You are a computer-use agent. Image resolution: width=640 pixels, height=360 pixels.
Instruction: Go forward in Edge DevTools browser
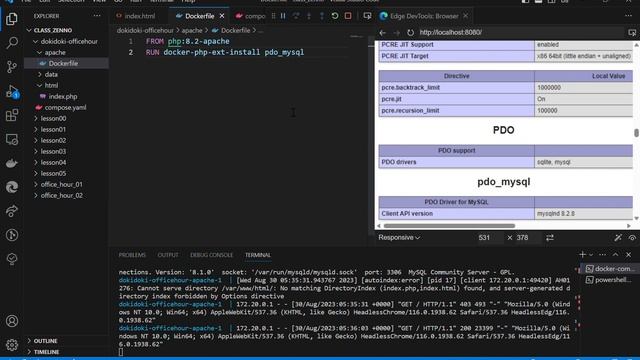(396, 32)
